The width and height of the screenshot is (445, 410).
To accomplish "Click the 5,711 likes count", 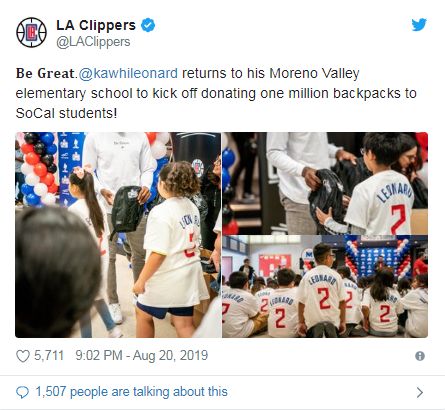I will click(x=49, y=356).
